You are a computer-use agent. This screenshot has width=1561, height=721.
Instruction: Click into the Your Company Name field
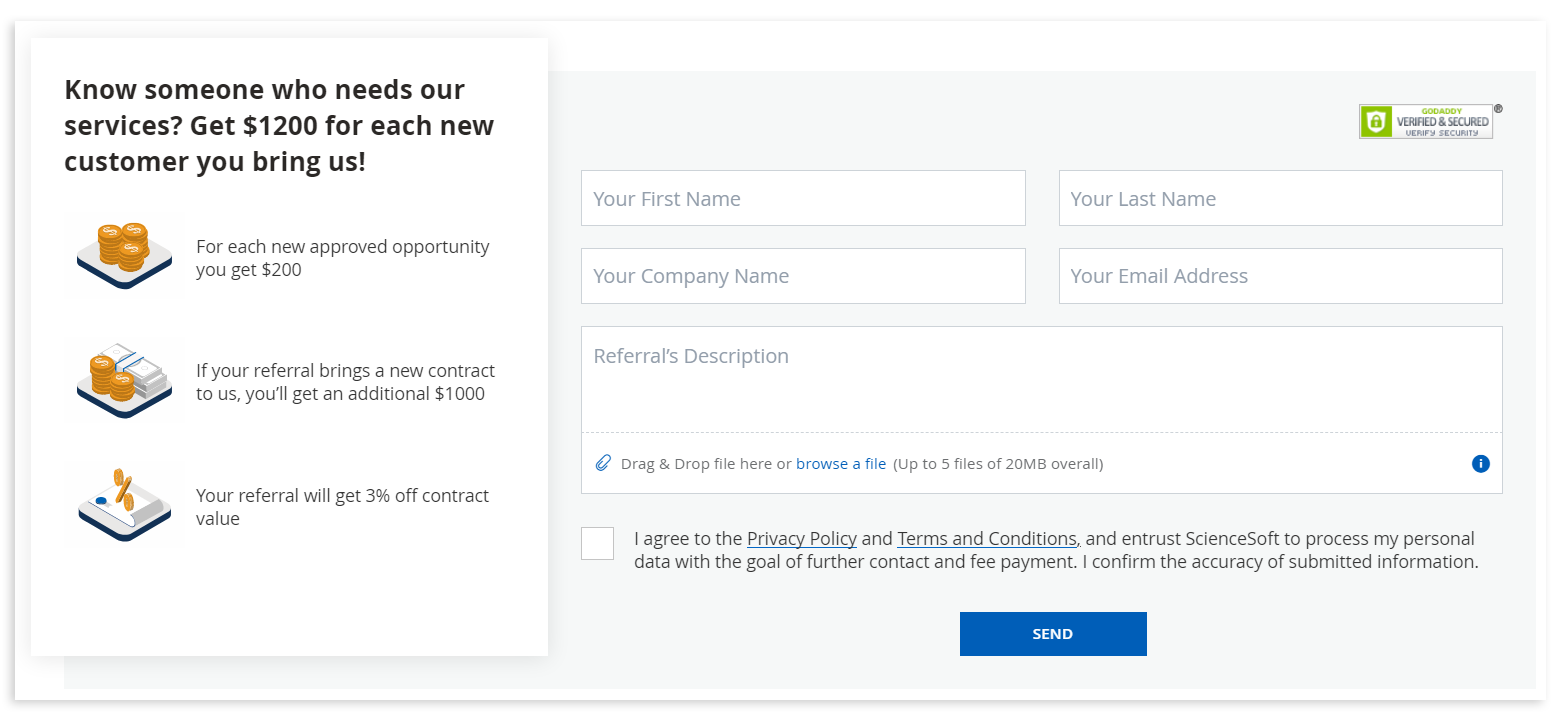point(803,276)
